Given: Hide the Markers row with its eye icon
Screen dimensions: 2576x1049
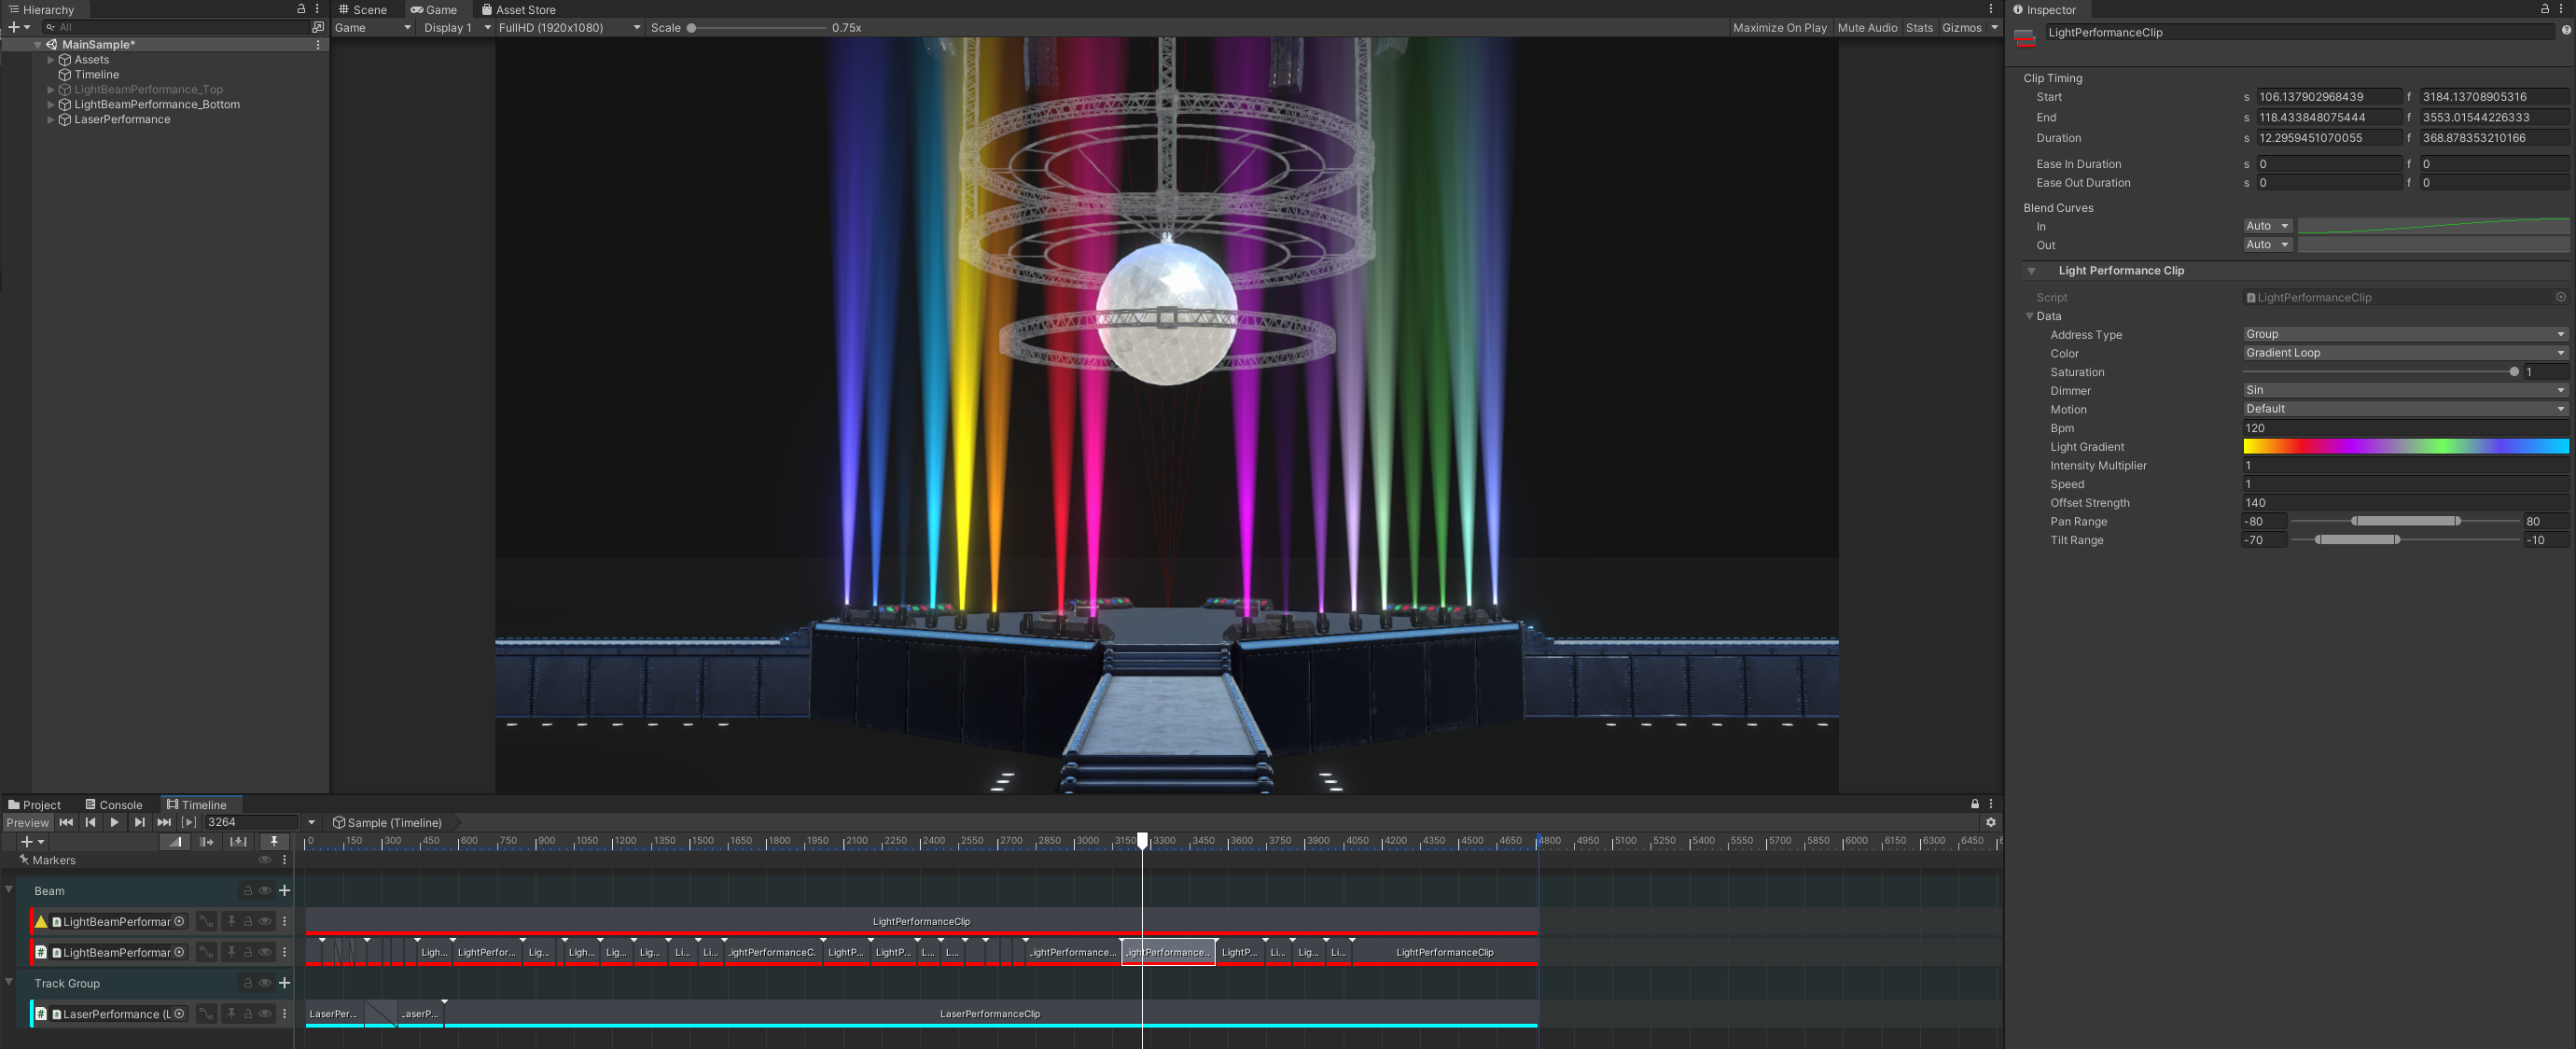Looking at the screenshot, I should (x=265, y=860).
